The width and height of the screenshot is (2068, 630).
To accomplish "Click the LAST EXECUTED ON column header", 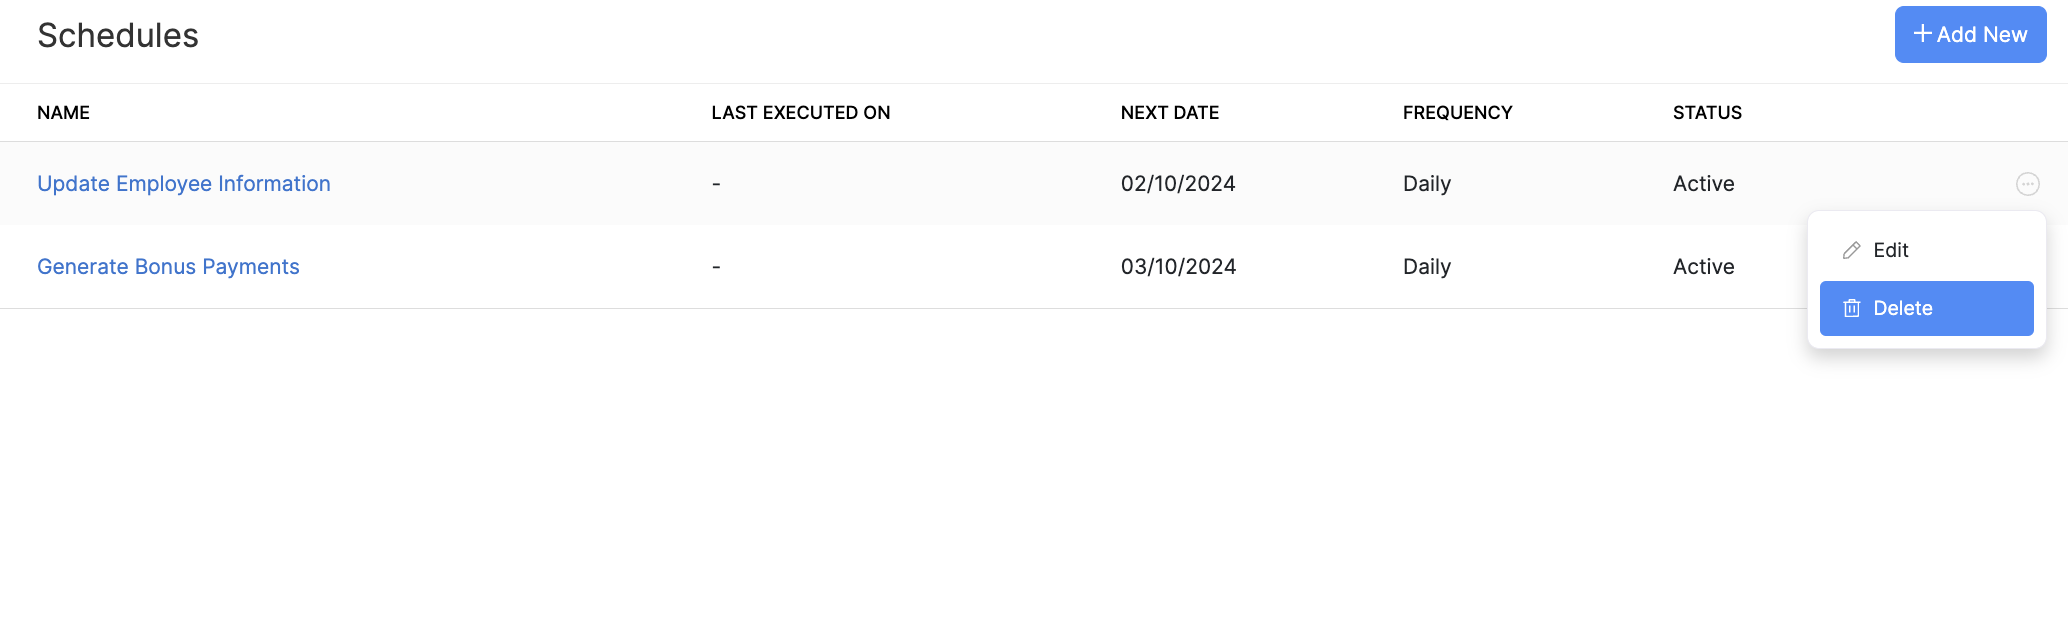I will 800,113.
